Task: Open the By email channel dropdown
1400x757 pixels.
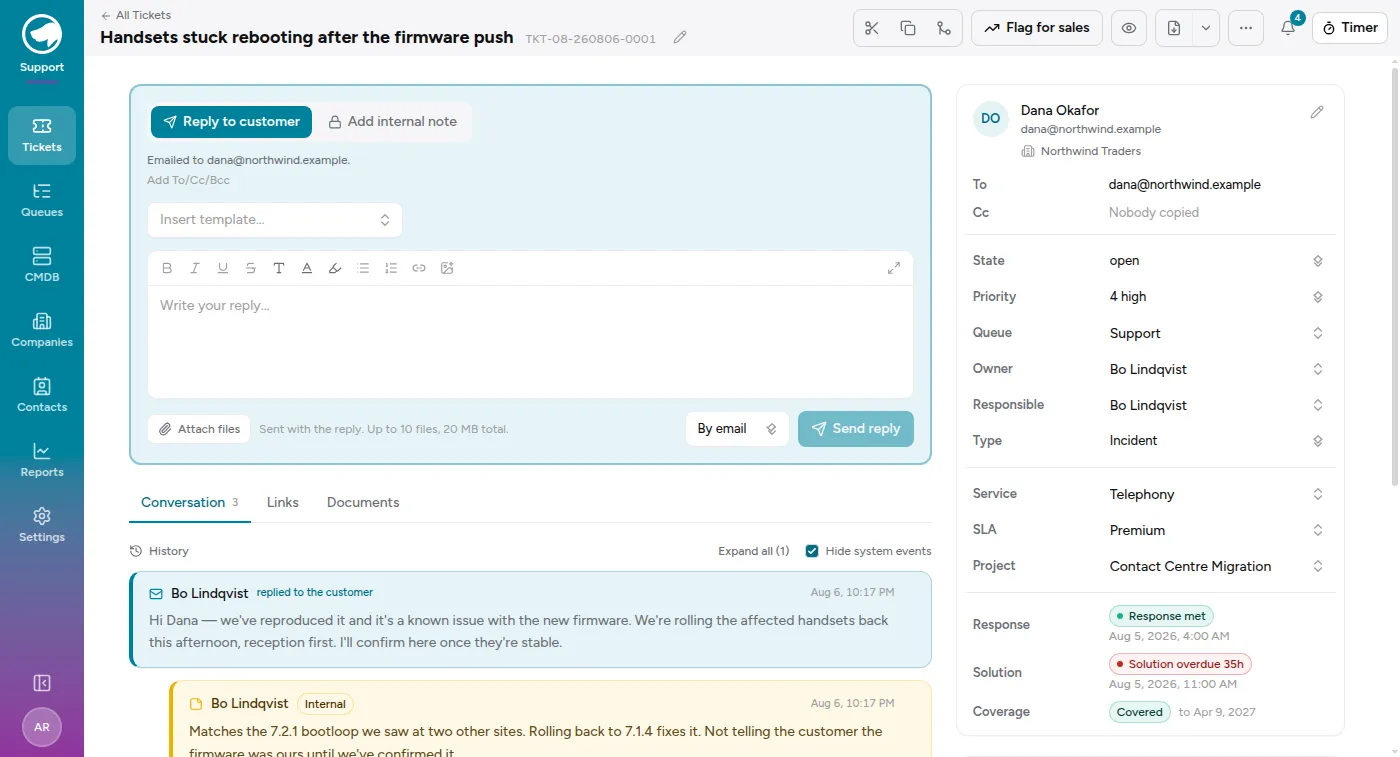Action: coord(737,429)
